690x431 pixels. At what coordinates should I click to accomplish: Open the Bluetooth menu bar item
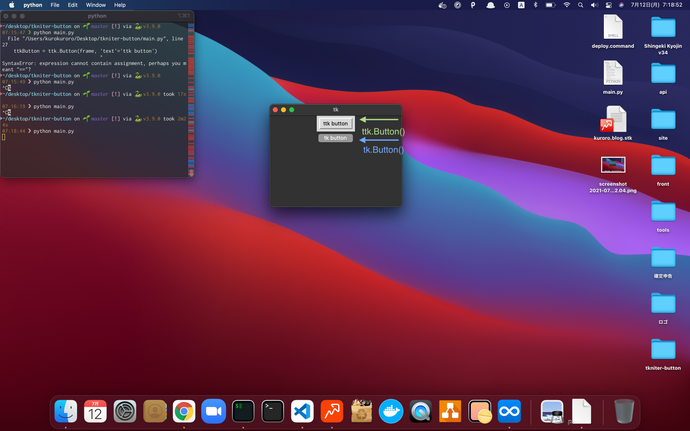click(536, 5)
